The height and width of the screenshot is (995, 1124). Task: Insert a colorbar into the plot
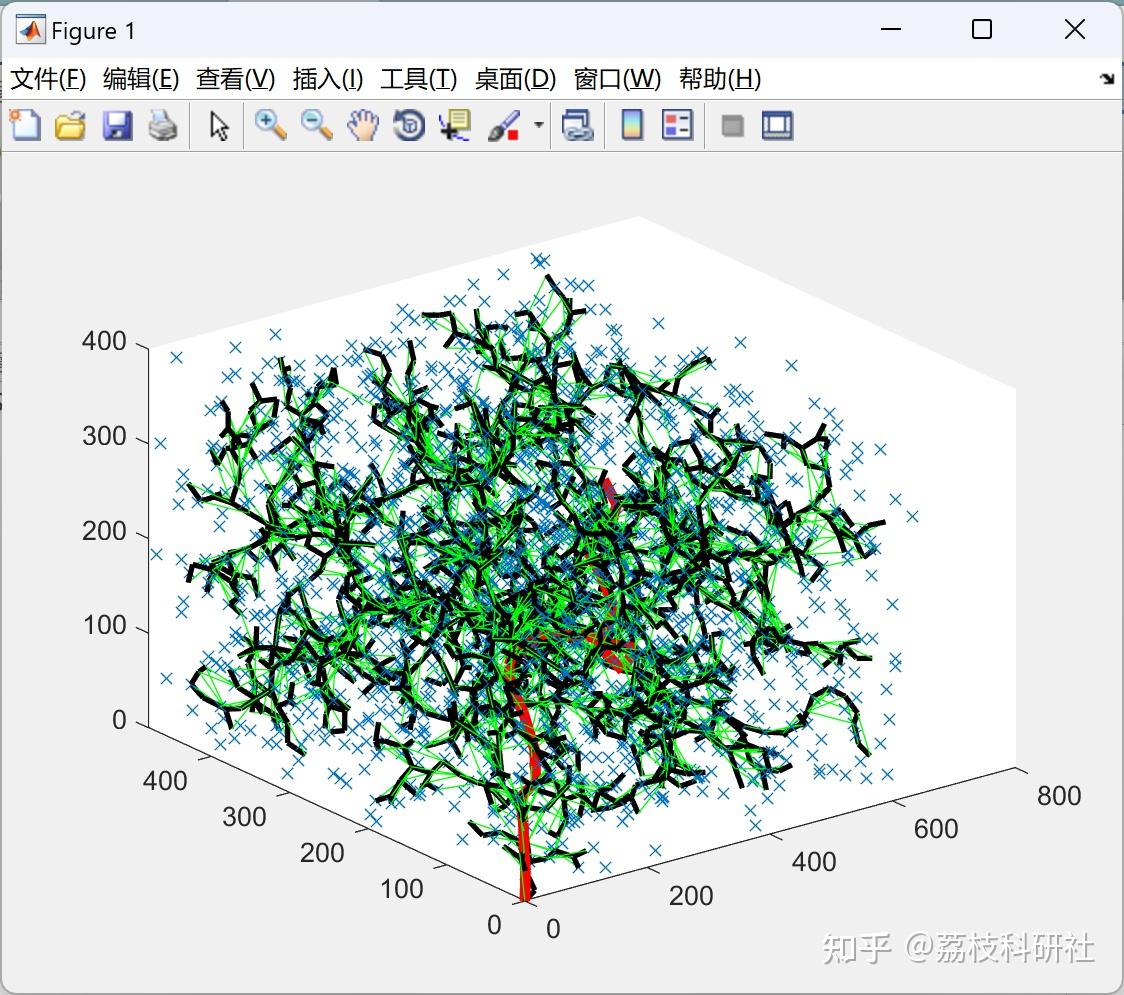tap(630, 125)
